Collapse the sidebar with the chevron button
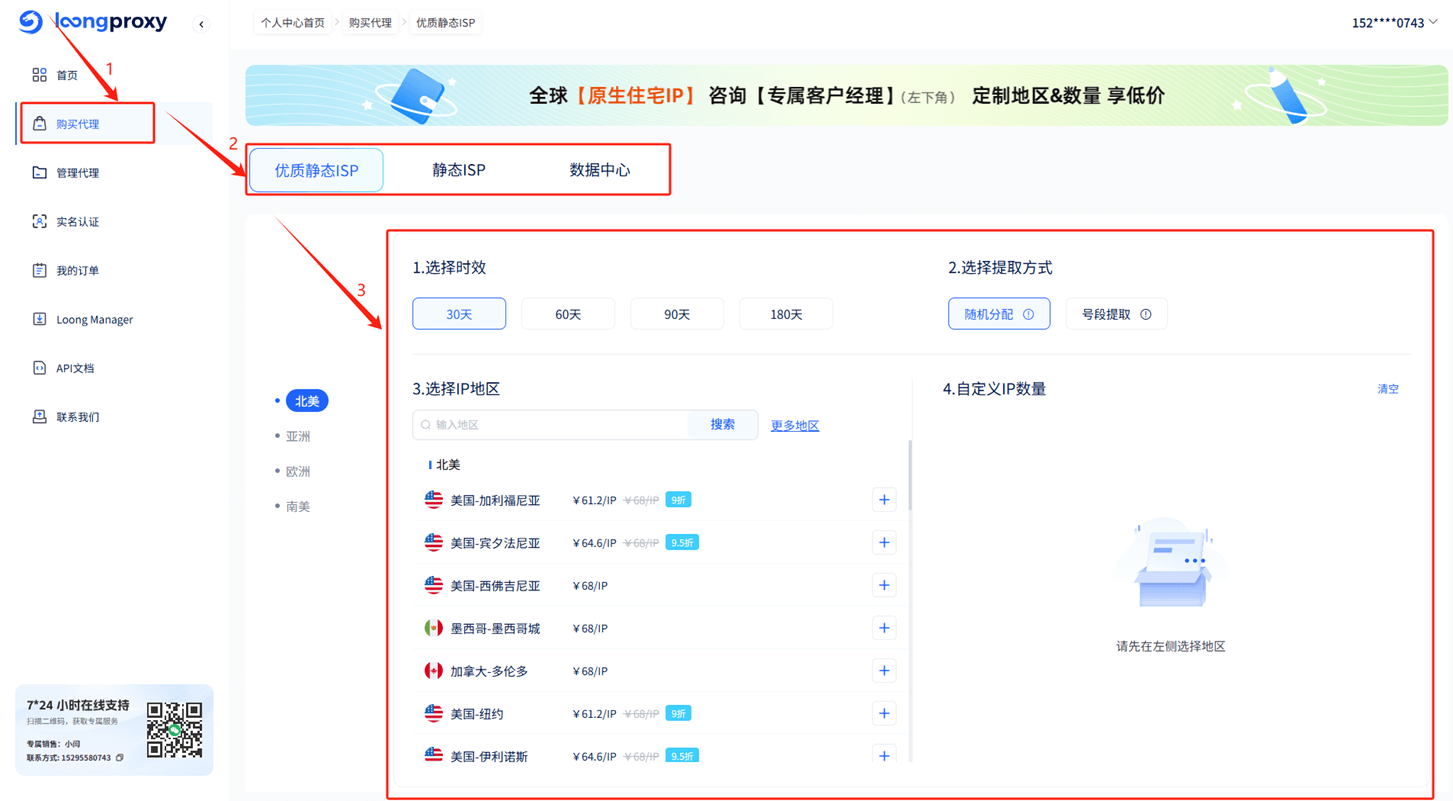1453x801 pixels. (x=201, y=23)
